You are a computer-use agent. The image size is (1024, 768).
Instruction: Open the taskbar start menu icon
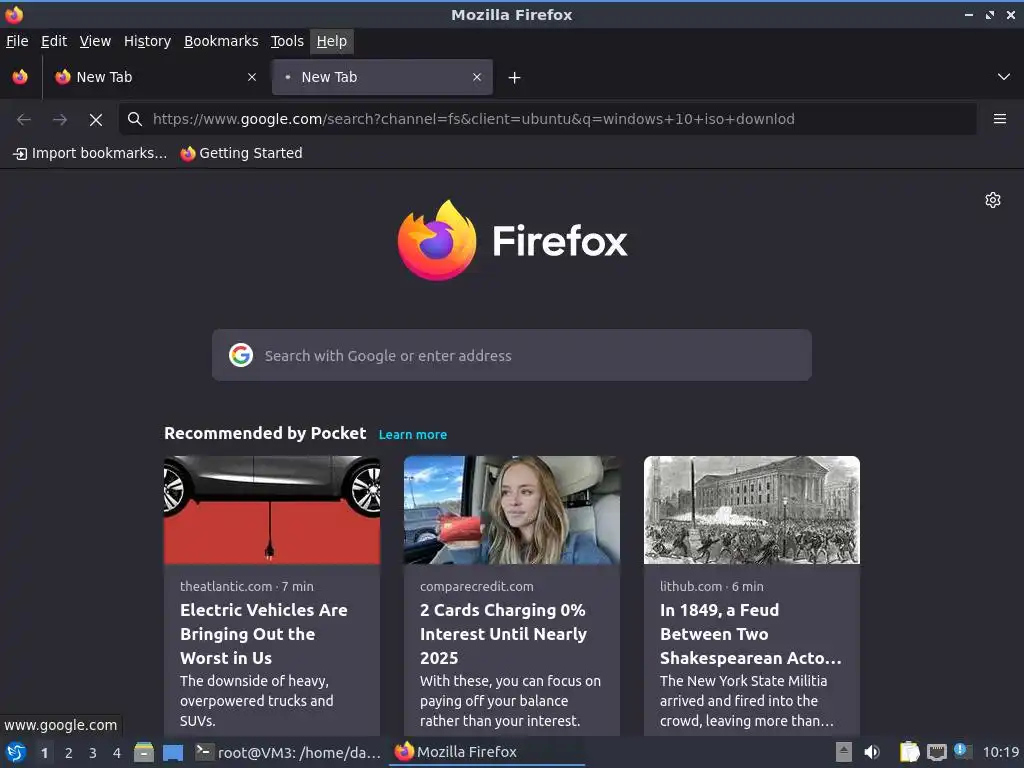click(x=15, y=752)
